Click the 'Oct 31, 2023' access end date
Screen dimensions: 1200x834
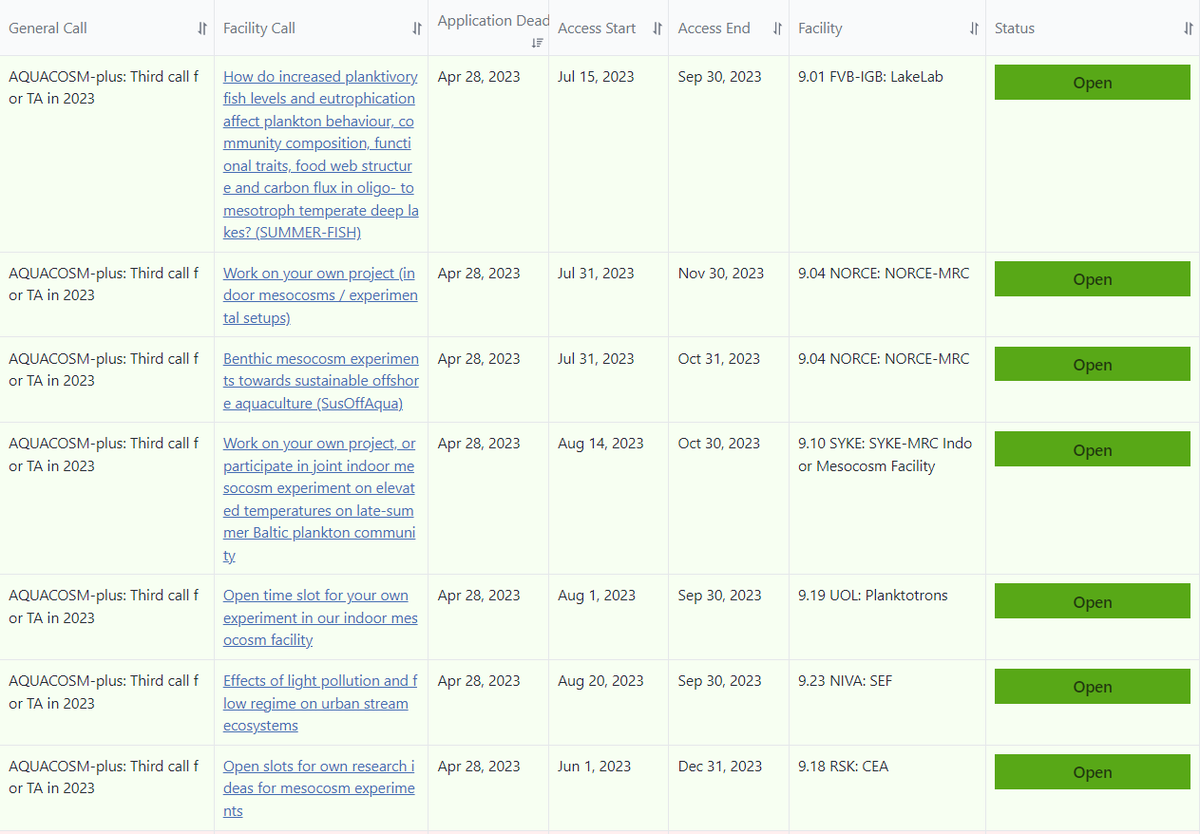719,359
